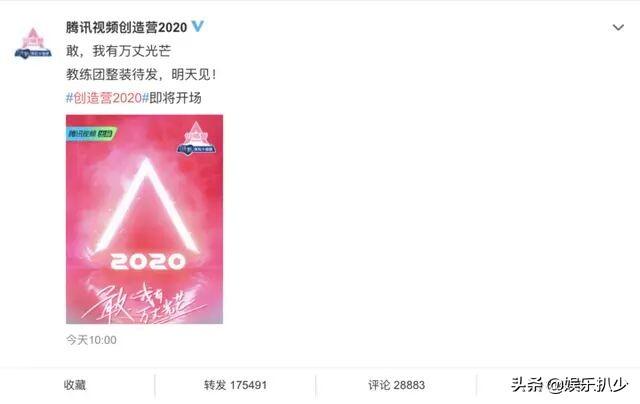Expand the post options chevron menu
Screen dimensions: 640x404
click(x=618, y=28)
